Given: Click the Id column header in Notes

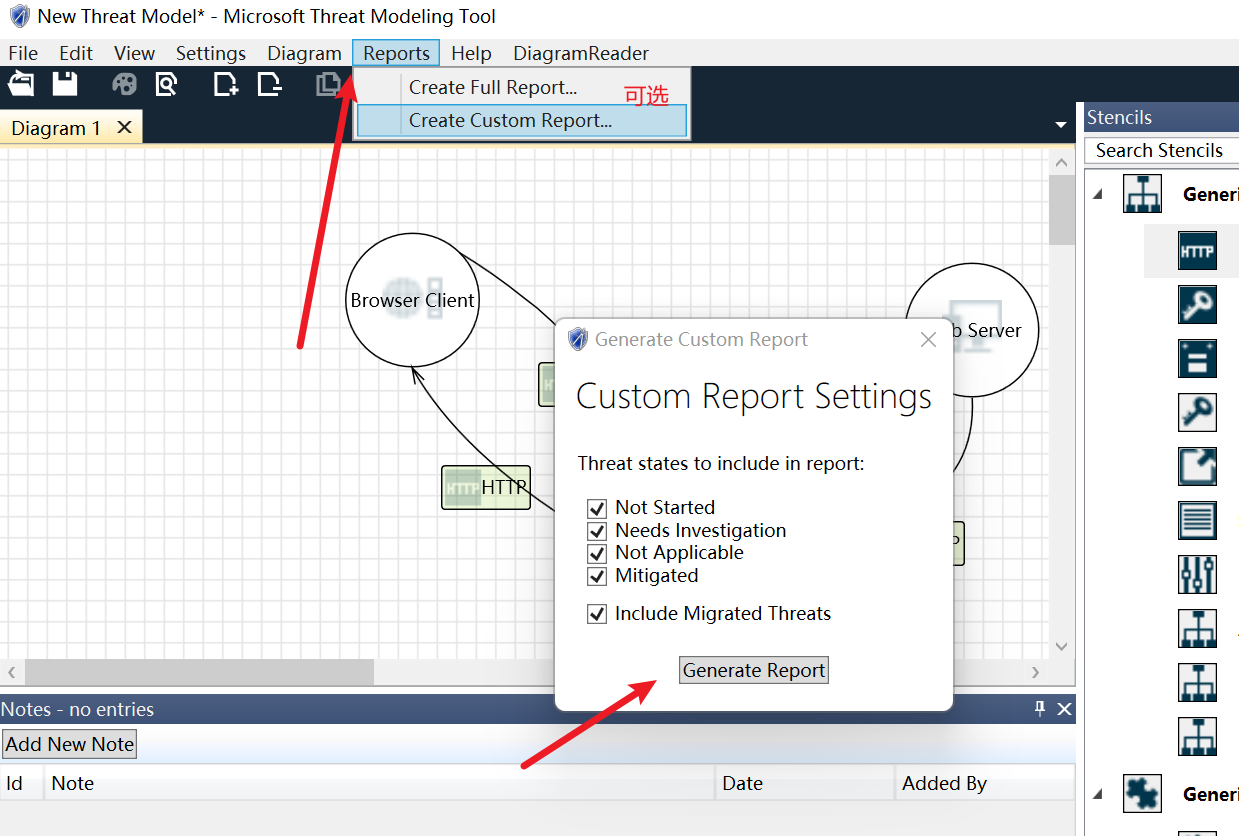Looking at the screenshot, I should pos(22,783).
